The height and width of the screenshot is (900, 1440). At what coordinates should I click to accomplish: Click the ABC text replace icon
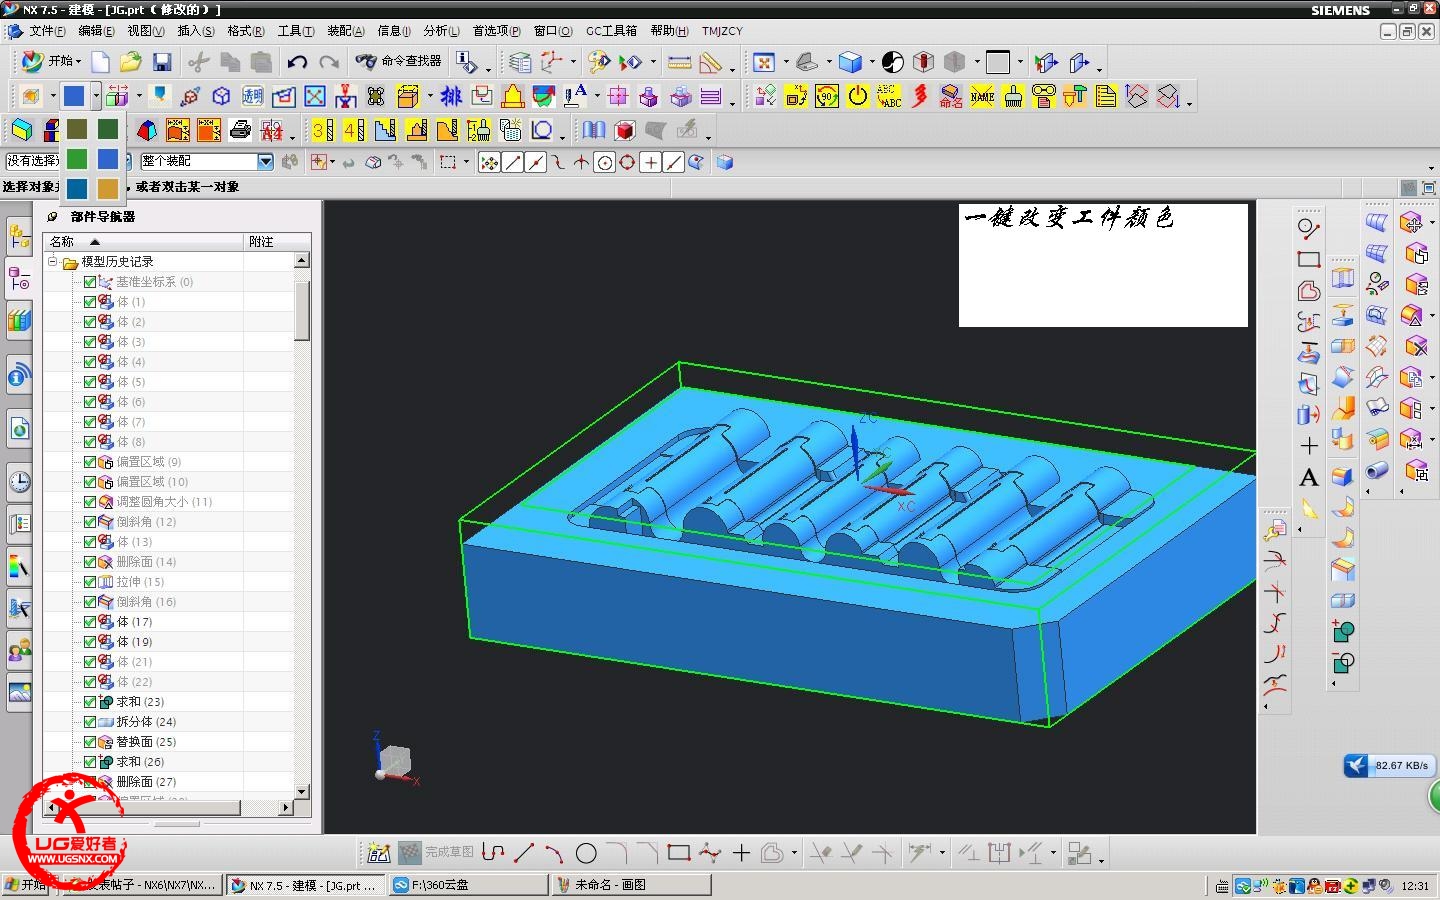tap(889, 96)
